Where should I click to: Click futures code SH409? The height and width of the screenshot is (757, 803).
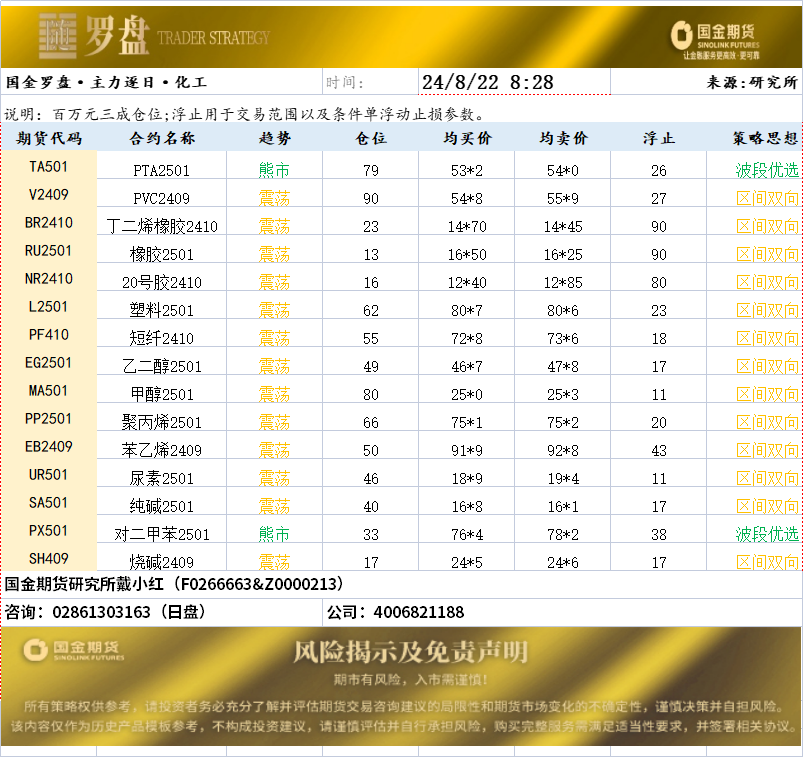49,559
